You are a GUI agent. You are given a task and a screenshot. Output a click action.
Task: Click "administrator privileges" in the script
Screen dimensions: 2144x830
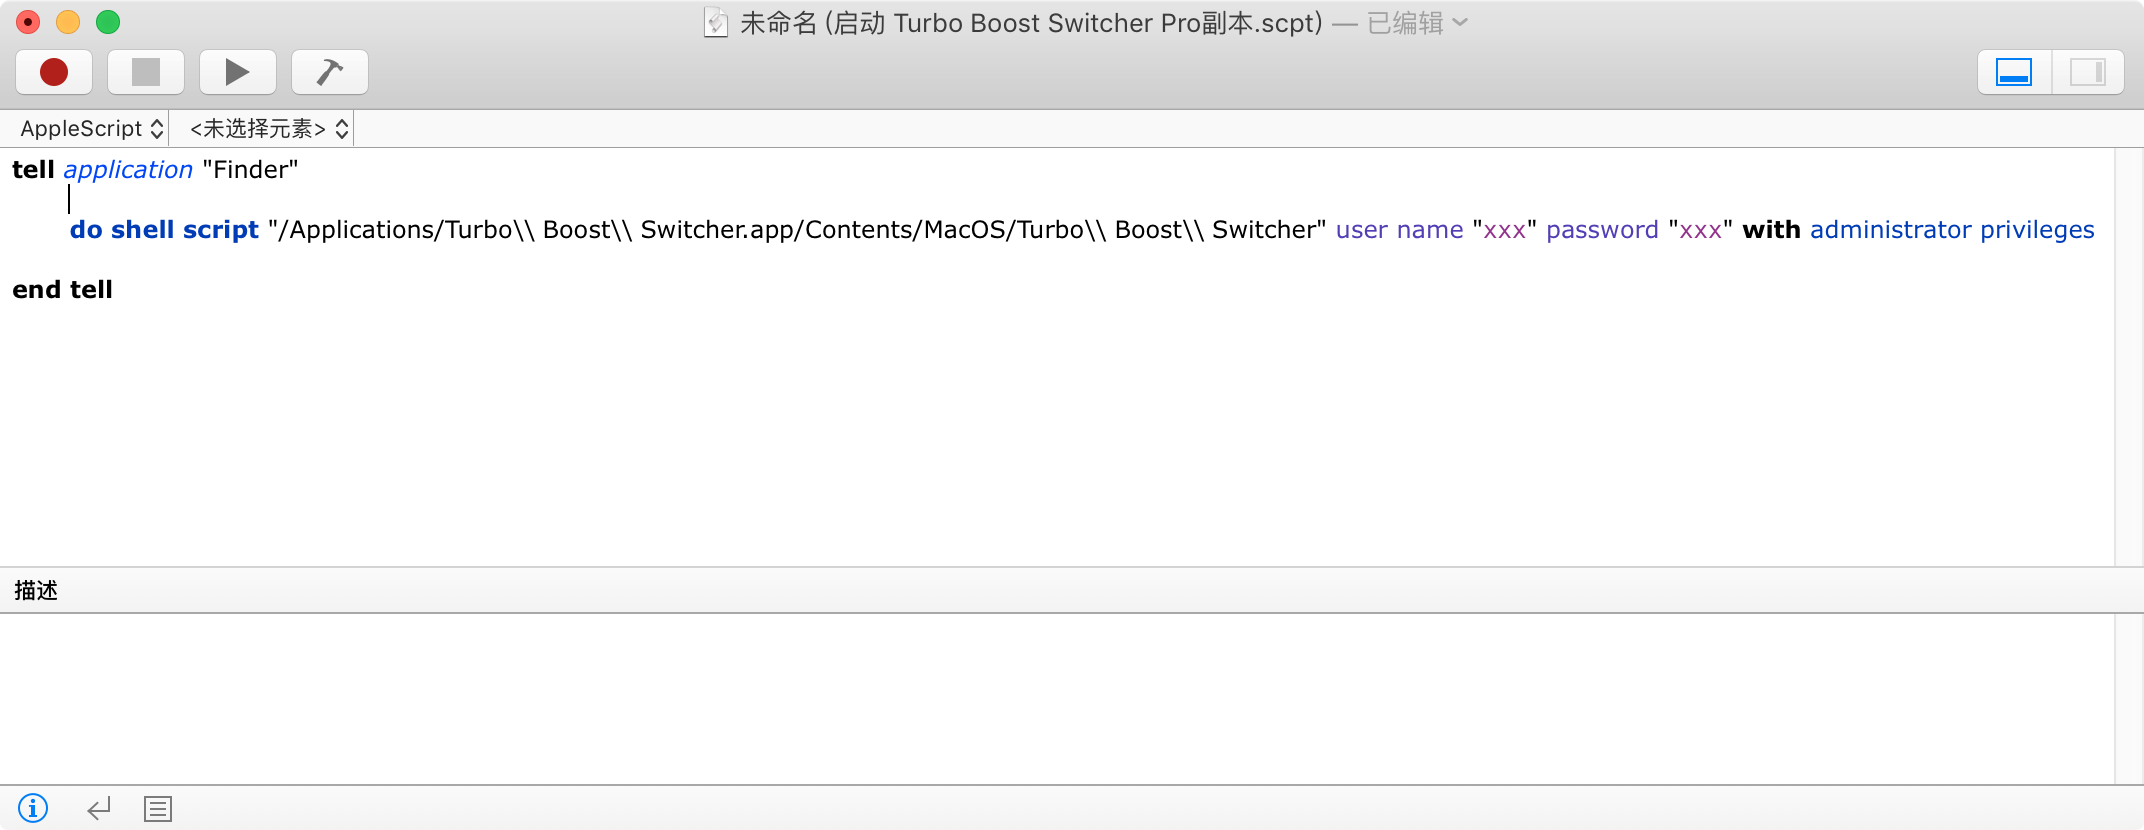pos(1952,229)
